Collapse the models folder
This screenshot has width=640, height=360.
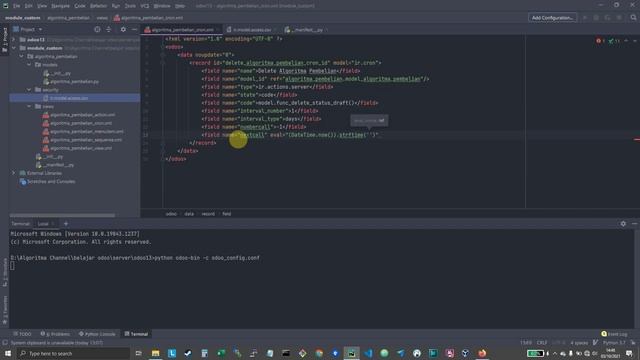pyautogui.click(x=29, y=64)
